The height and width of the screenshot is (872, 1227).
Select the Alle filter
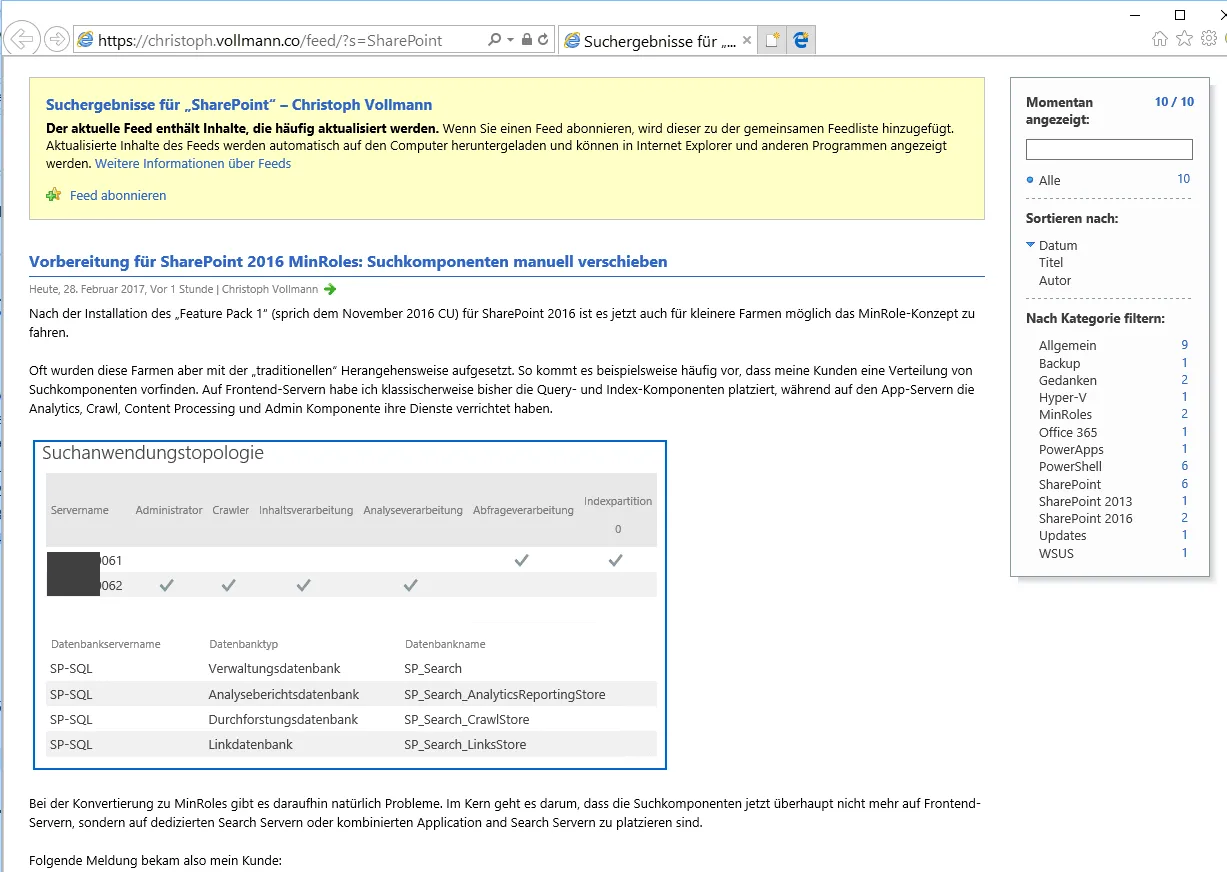click(1050, 180)
